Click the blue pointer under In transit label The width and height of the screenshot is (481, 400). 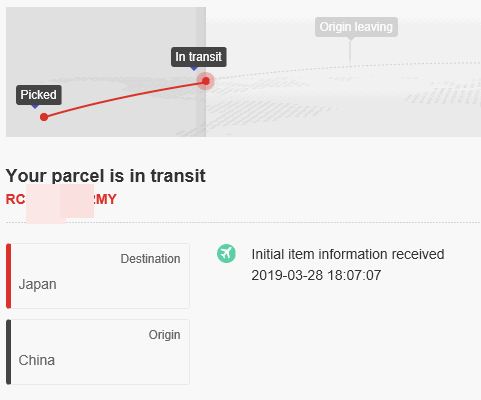tap(194, 69)
